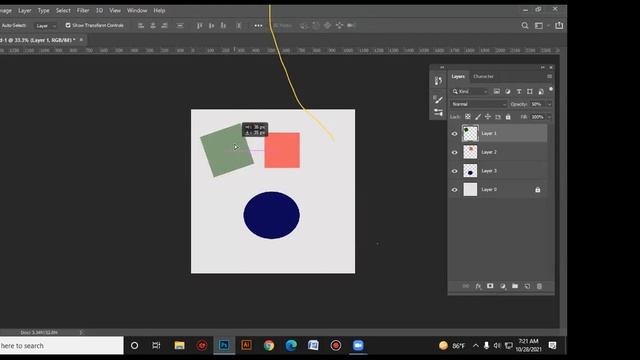Hide Layer 1 with its eye icon
The image size is (640, 360).
(454, 134)
